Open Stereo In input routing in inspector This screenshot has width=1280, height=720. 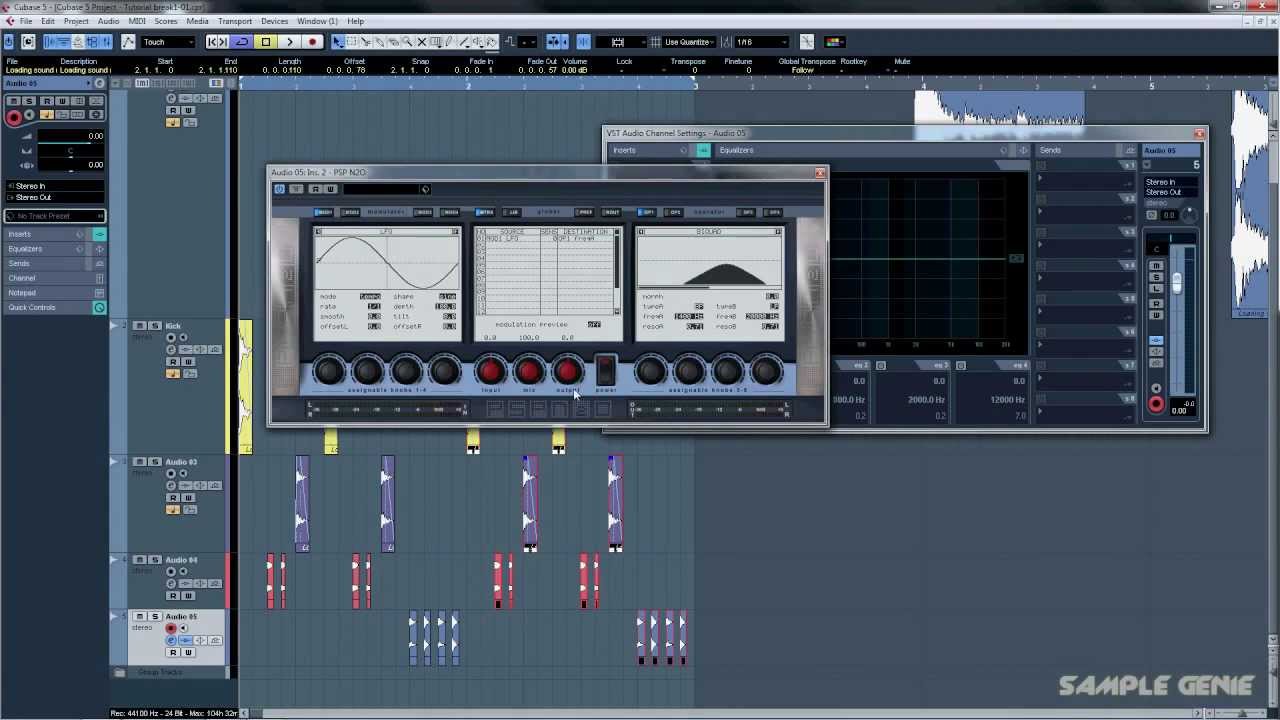click(55, 186)
